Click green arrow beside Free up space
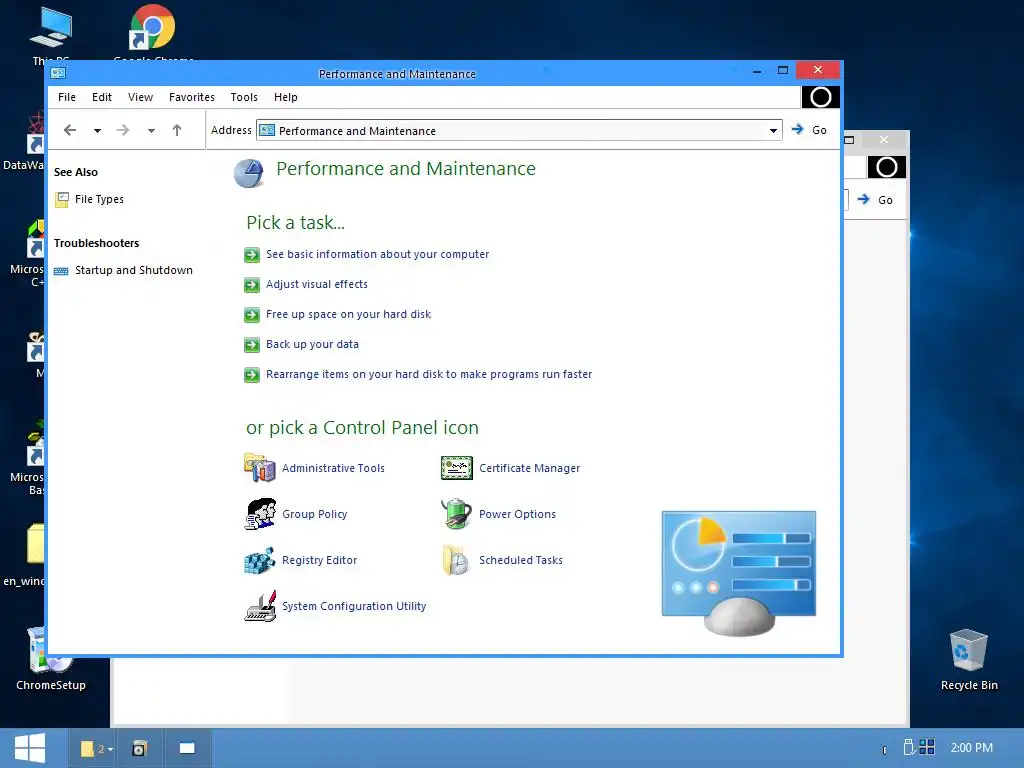 click(x=251, y=315)
